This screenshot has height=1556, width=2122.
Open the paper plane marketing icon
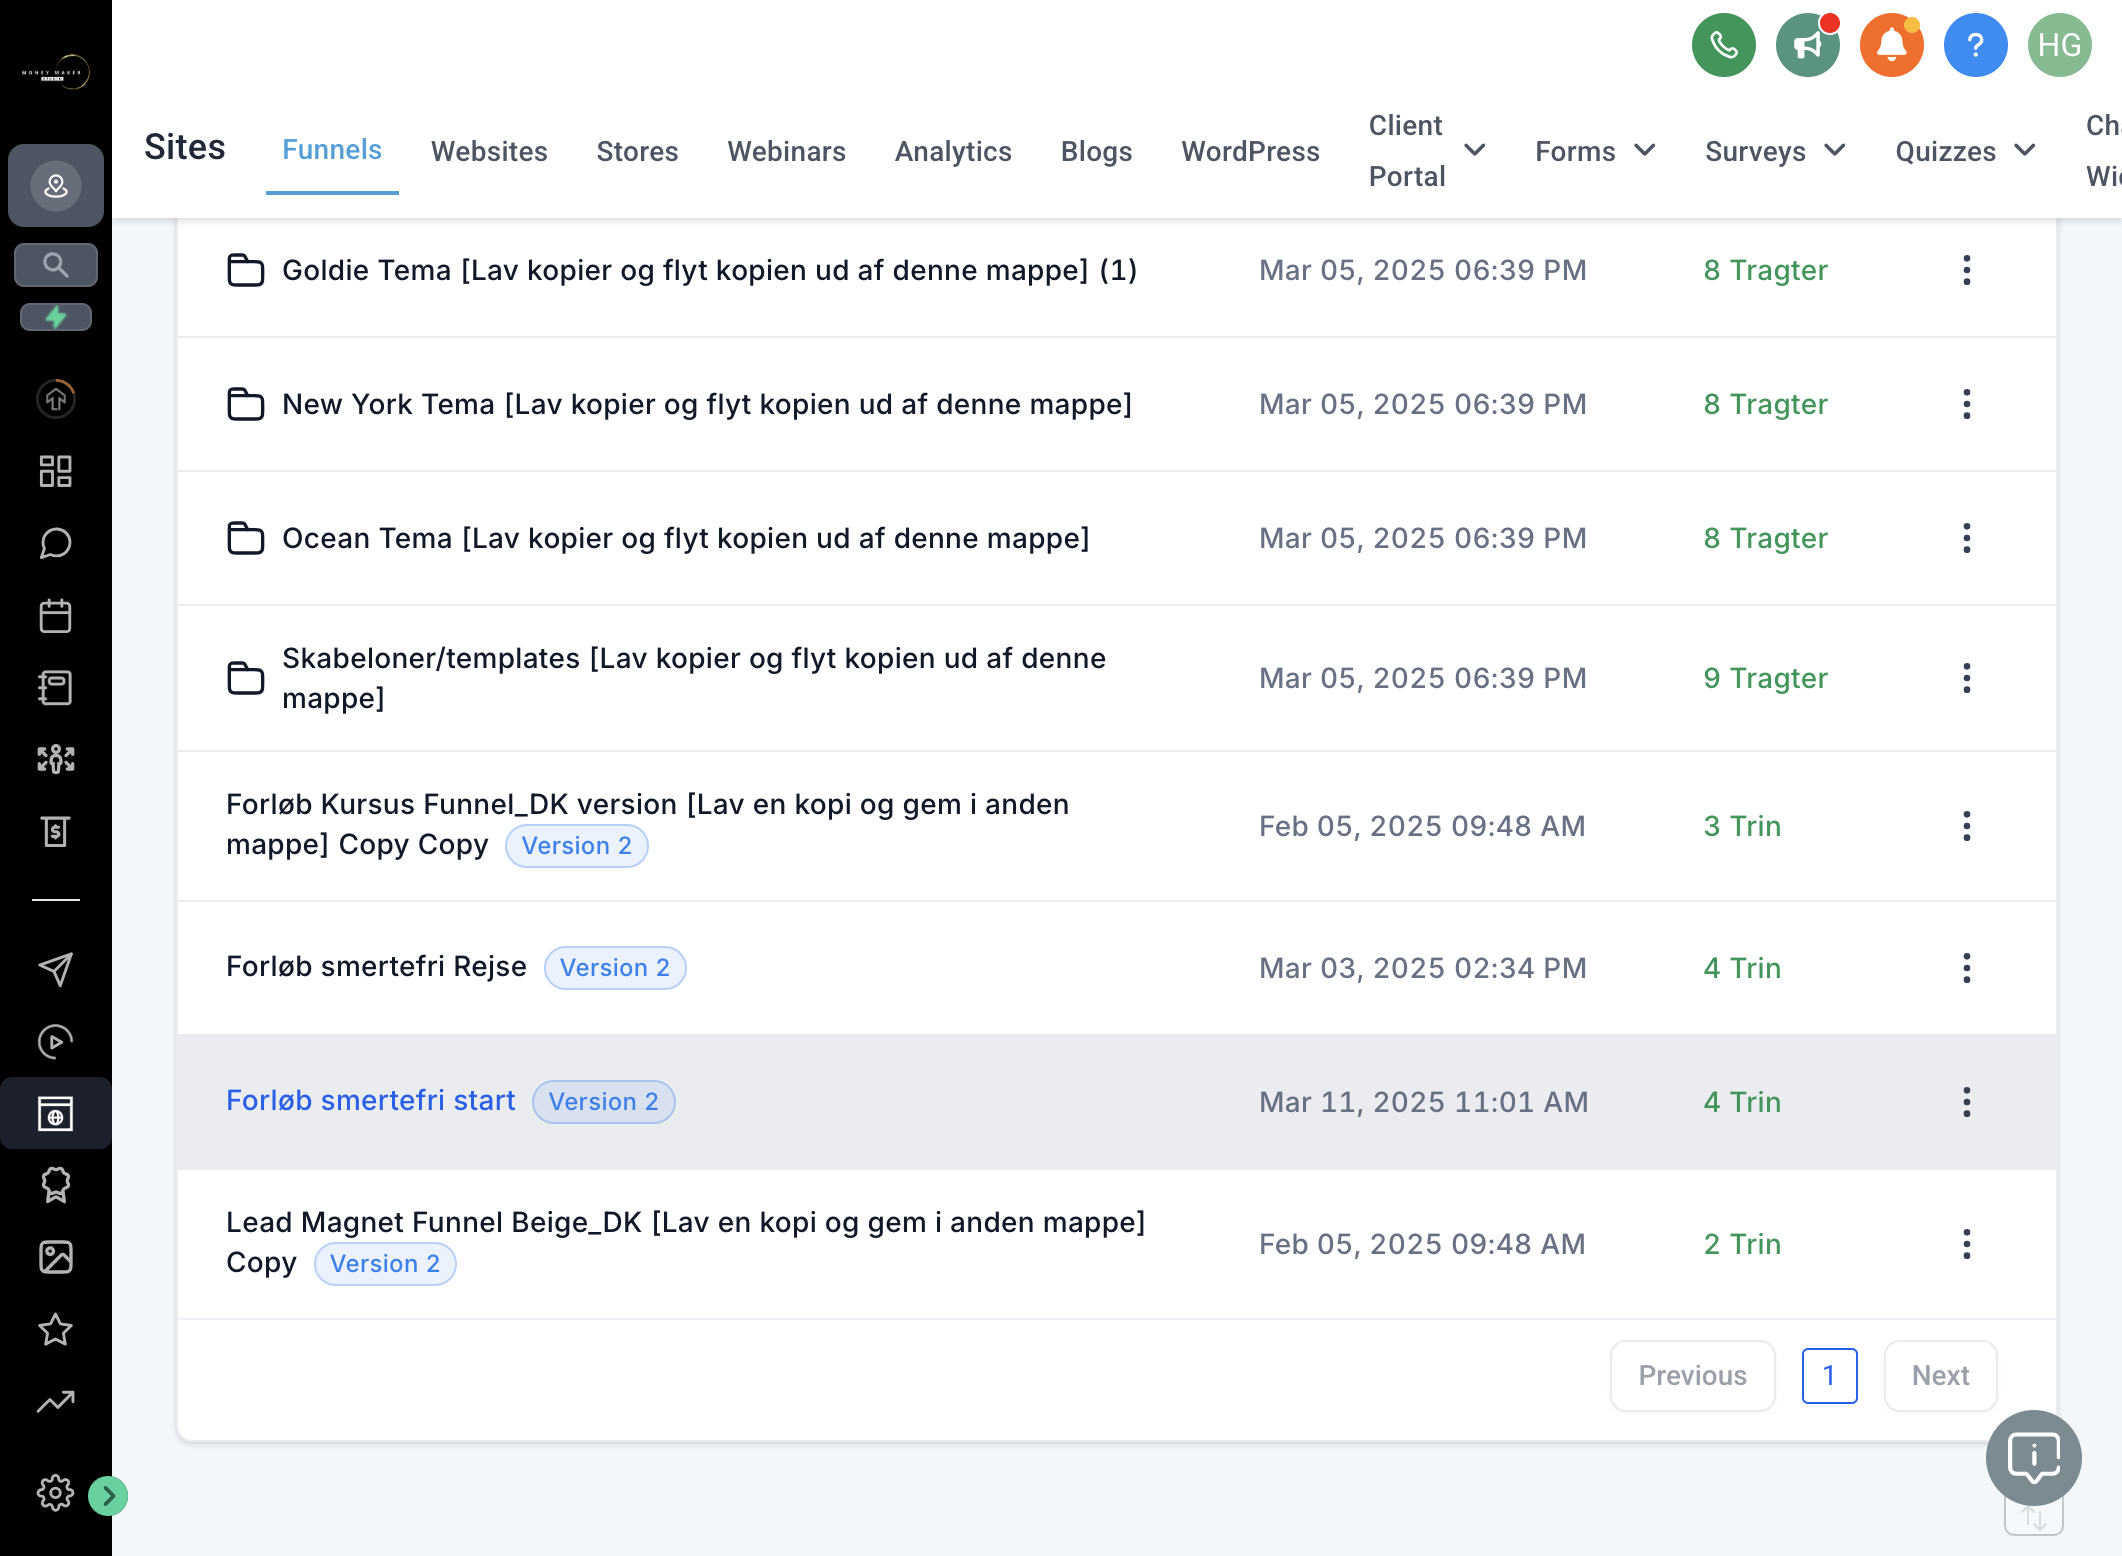(56, 969)
